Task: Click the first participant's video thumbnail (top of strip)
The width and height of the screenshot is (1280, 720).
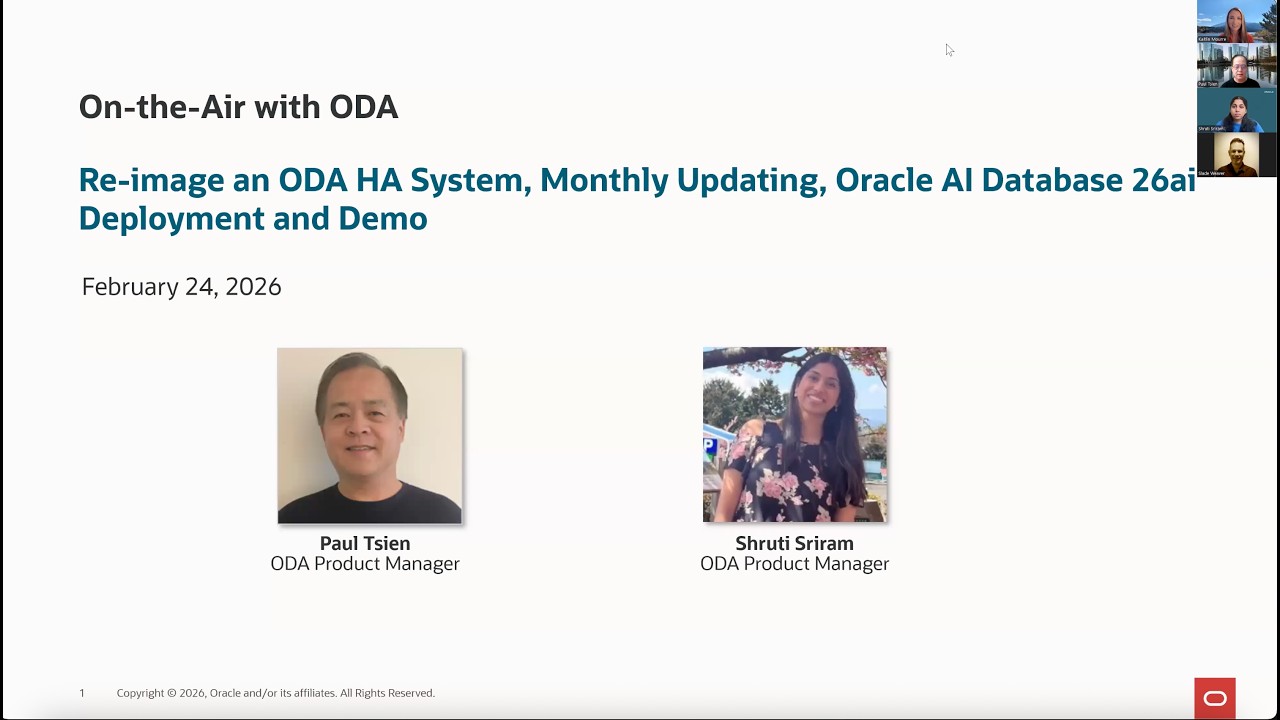Action: [x=1236, y=22]
